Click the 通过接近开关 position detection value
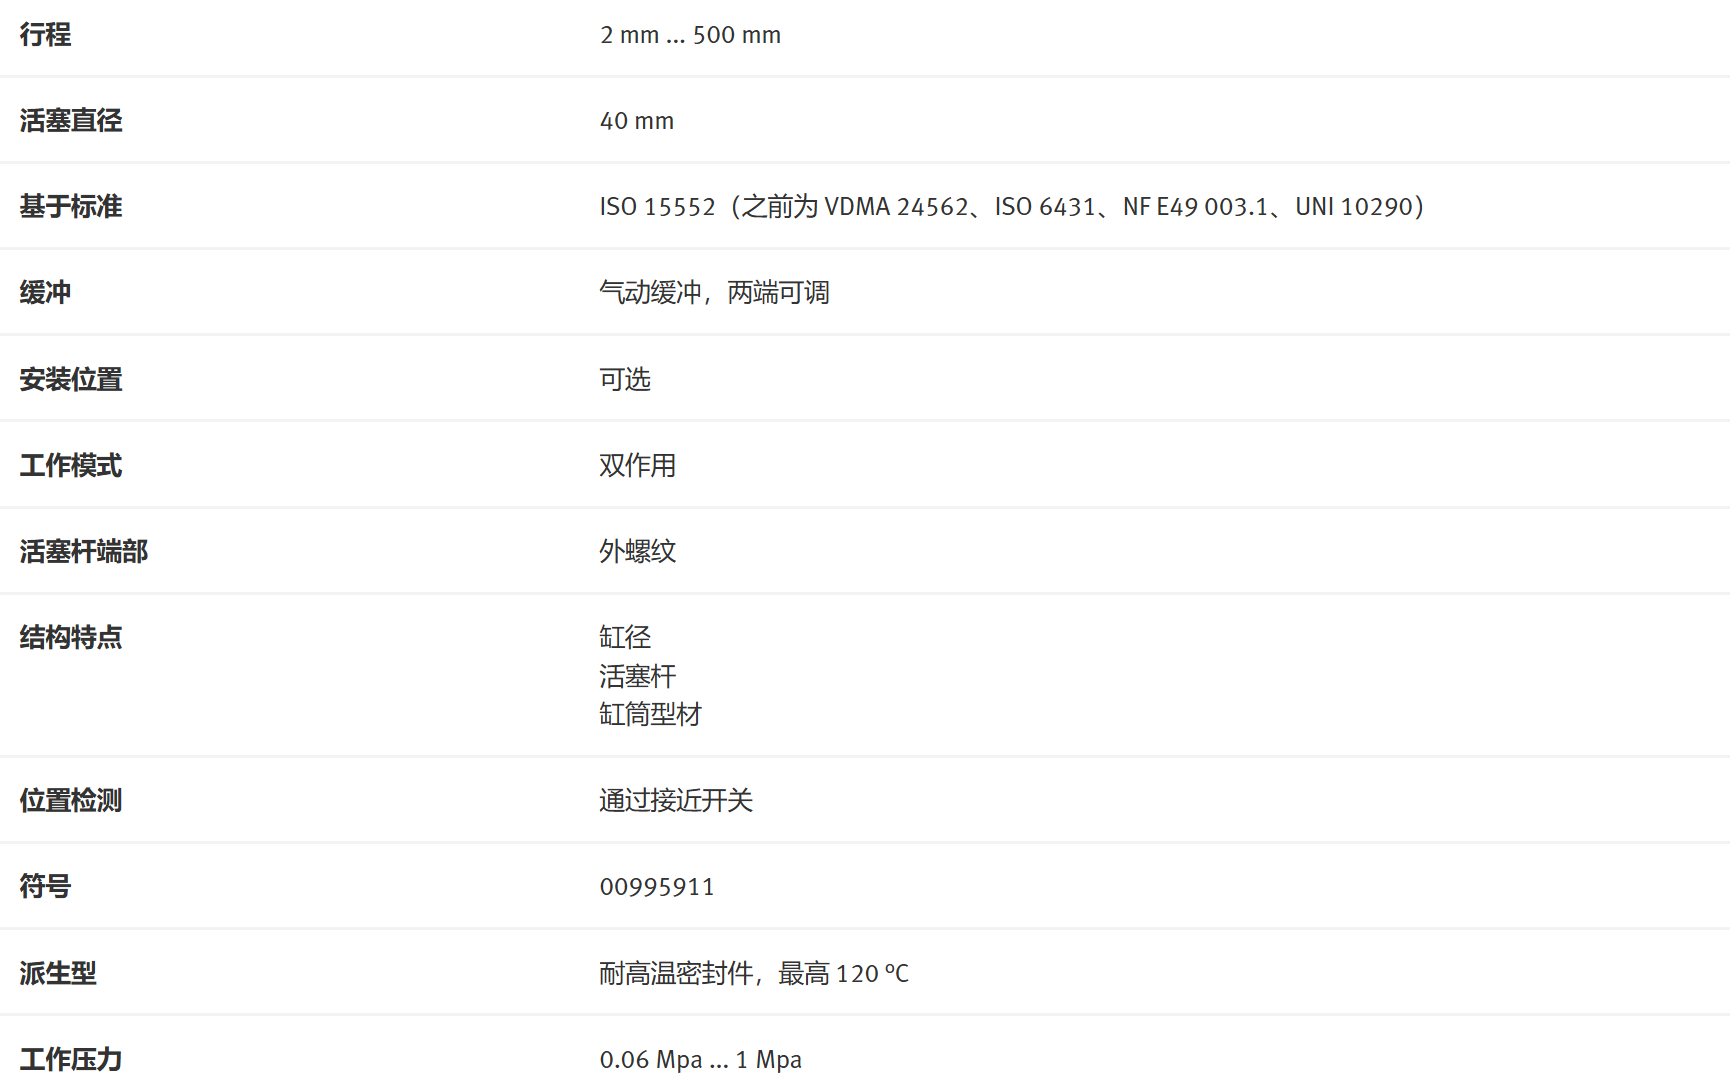This screenshot has width=1730, height=1081. point(676,801)
